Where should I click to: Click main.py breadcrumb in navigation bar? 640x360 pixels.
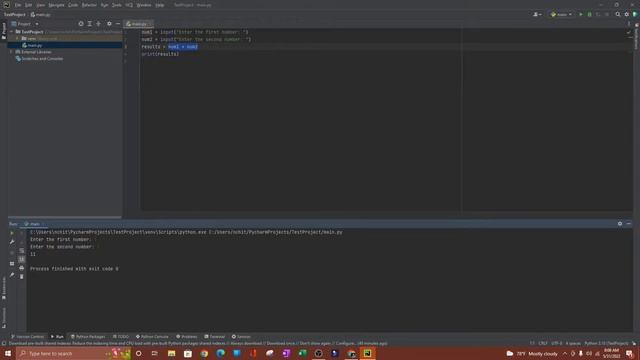(x=40, y=15)
